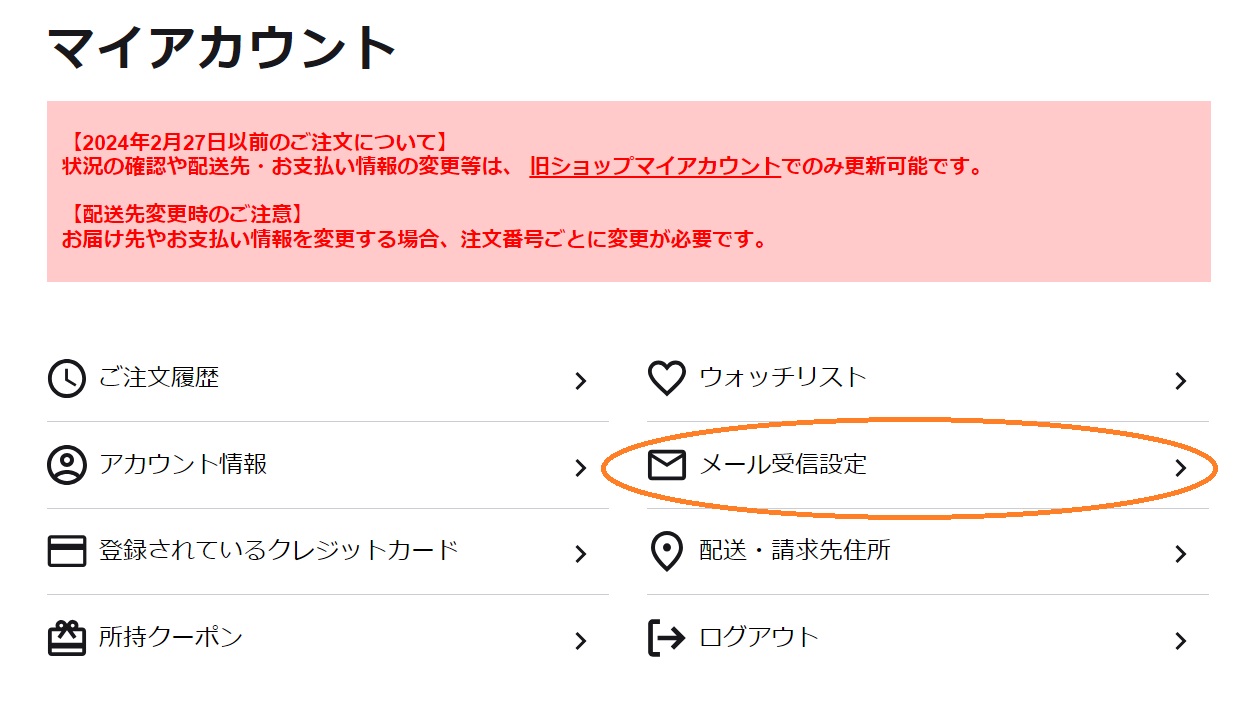Go to 登録されているクレジットカード

click(328, 551)
